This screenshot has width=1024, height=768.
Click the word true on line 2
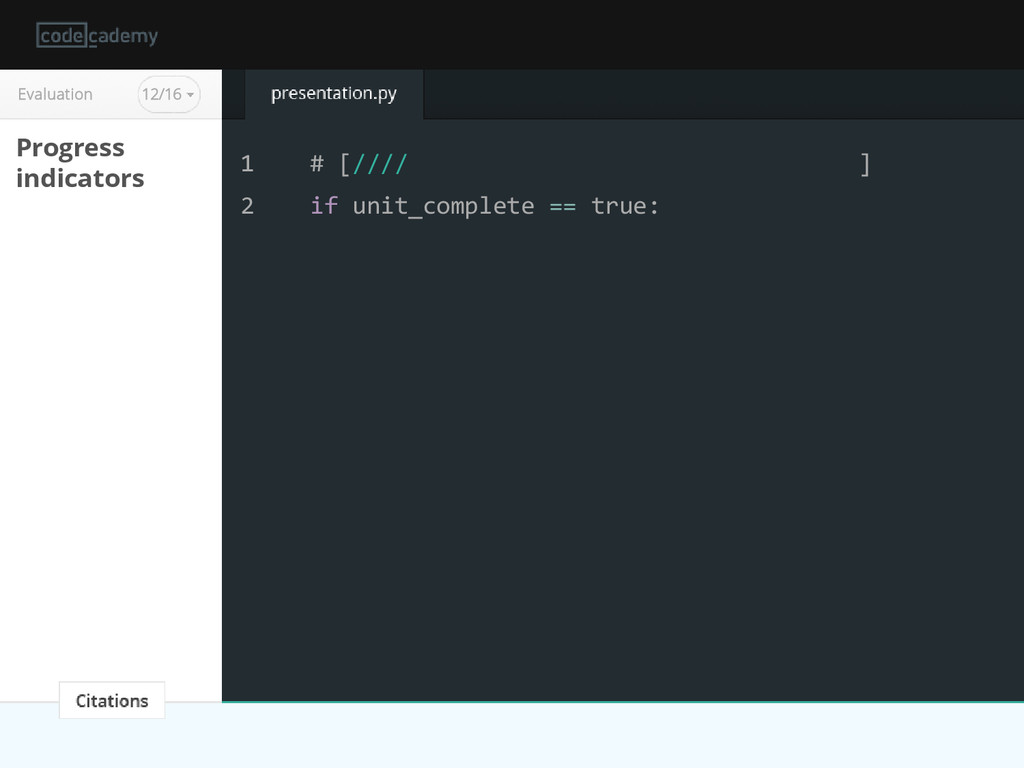point(618,206)
